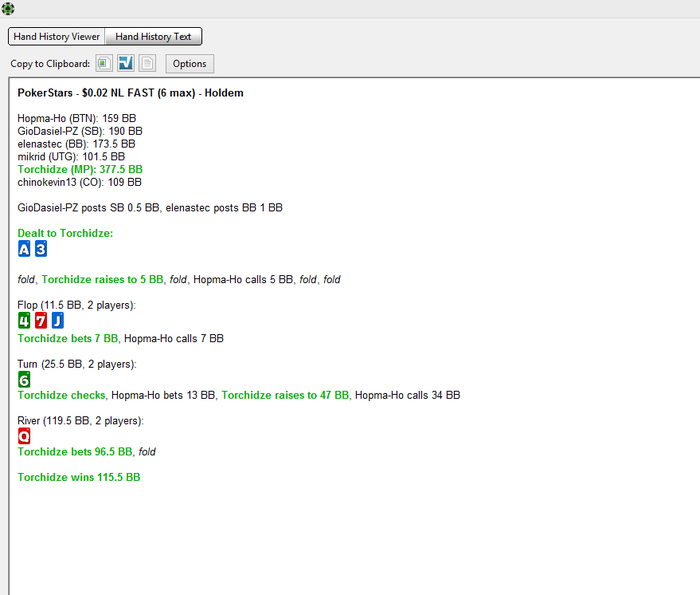
Task: Click 'Hopma-Ho bets 13 BB' text
Action: click(x=163, y=395)
